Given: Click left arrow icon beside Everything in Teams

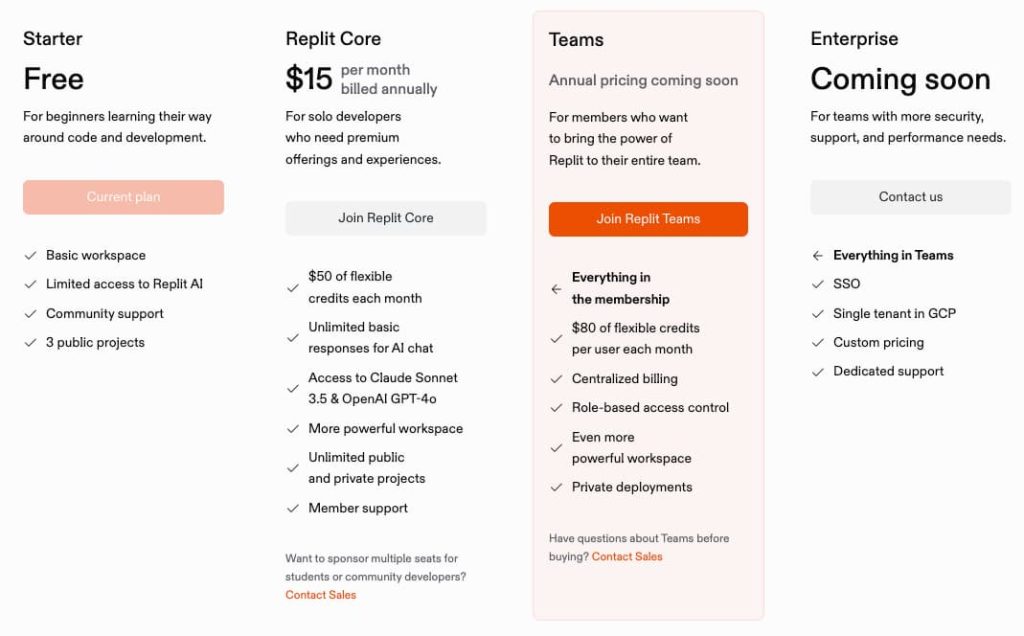Looking at the screenshot, I should pos(818,256).
